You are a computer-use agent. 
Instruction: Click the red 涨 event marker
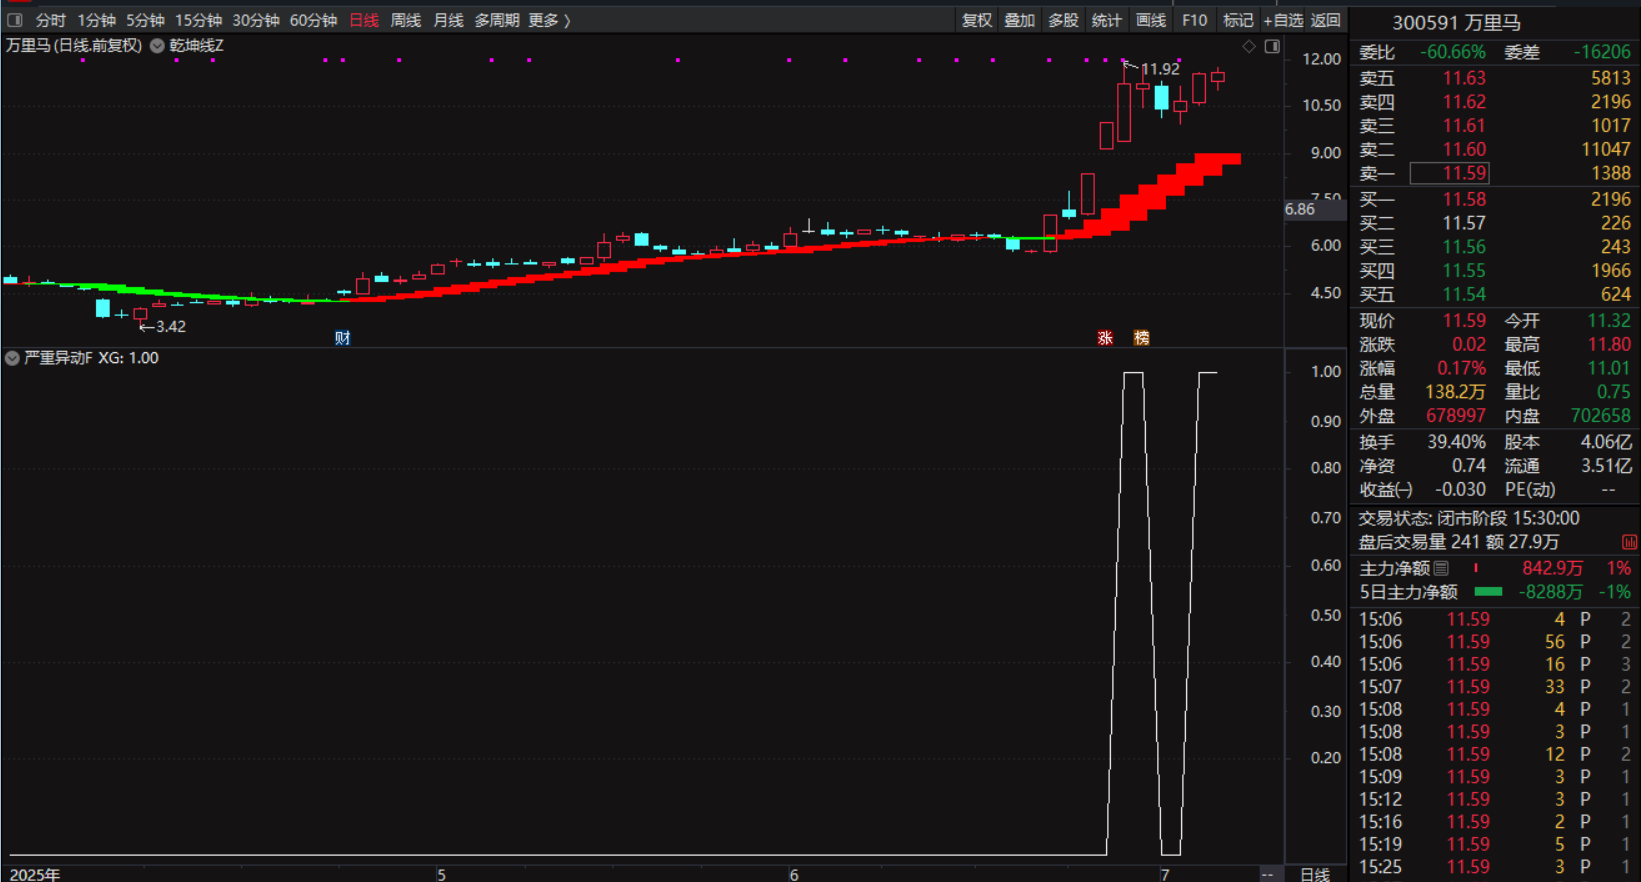[1105, 338]
